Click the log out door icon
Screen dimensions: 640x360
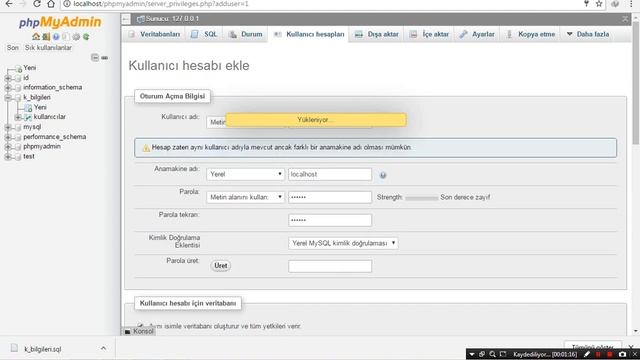(x=46, y=37)
